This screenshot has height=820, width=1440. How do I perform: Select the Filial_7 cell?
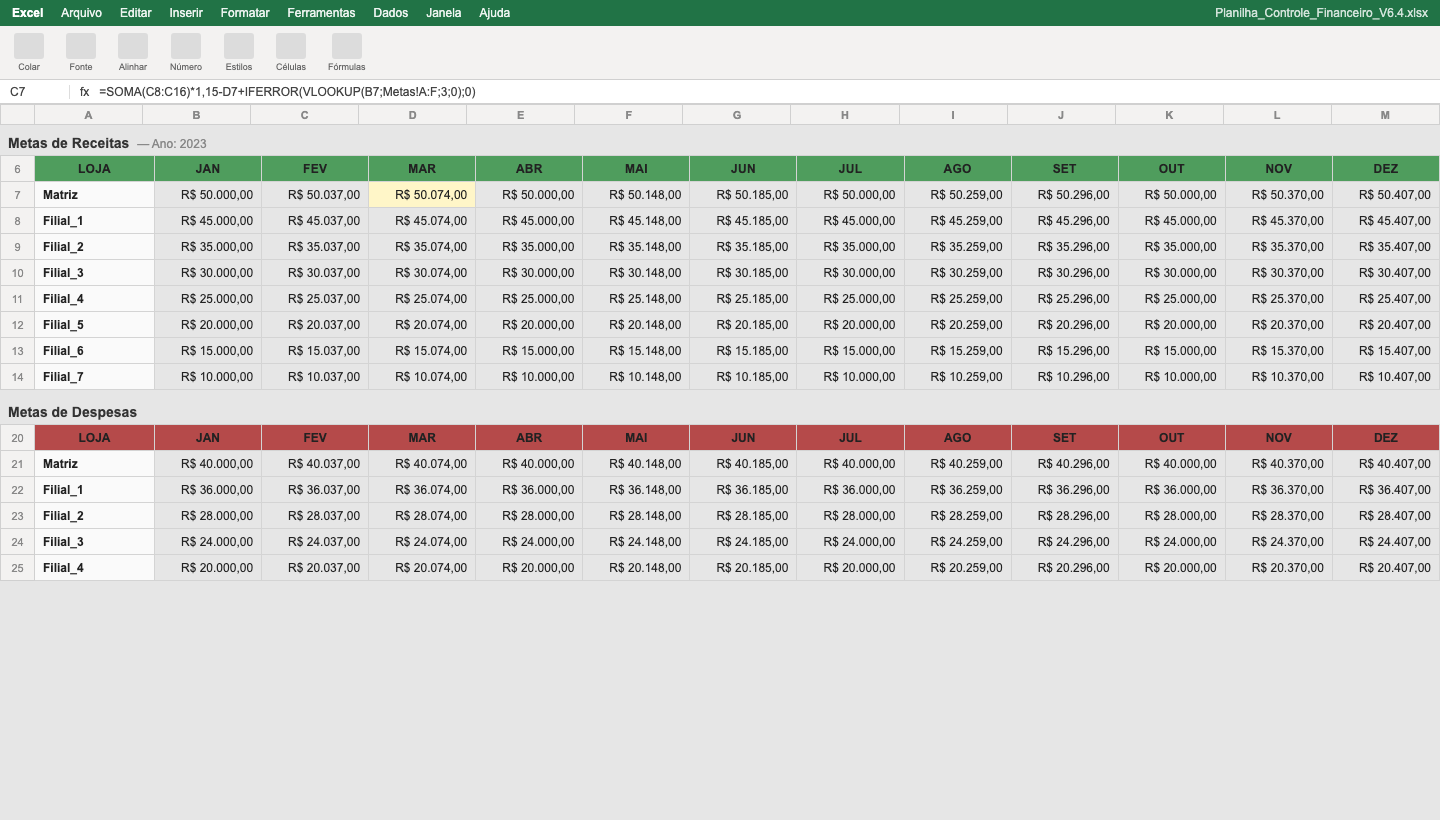click(x=95, y=377)
